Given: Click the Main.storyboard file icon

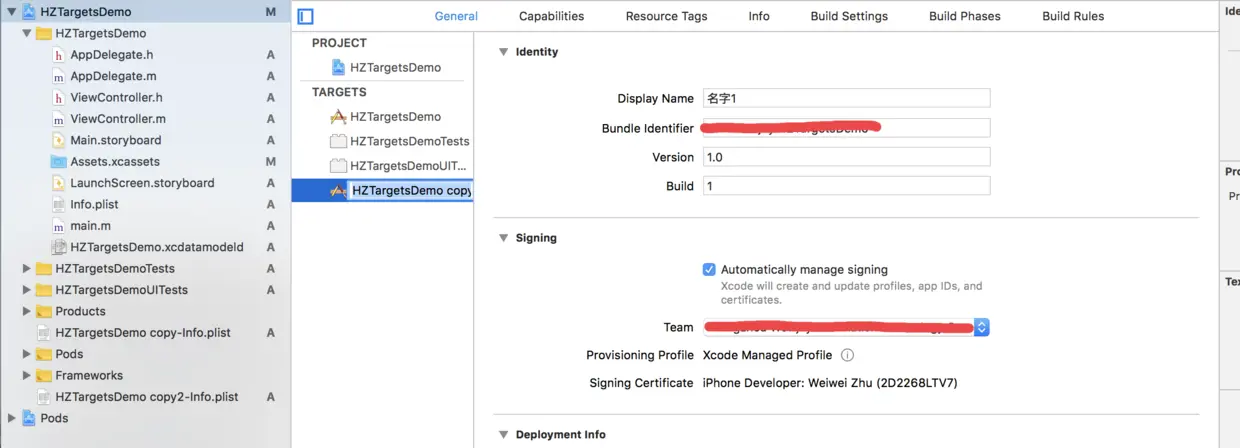Looking at the screenshot, I should tap(59, 140).
